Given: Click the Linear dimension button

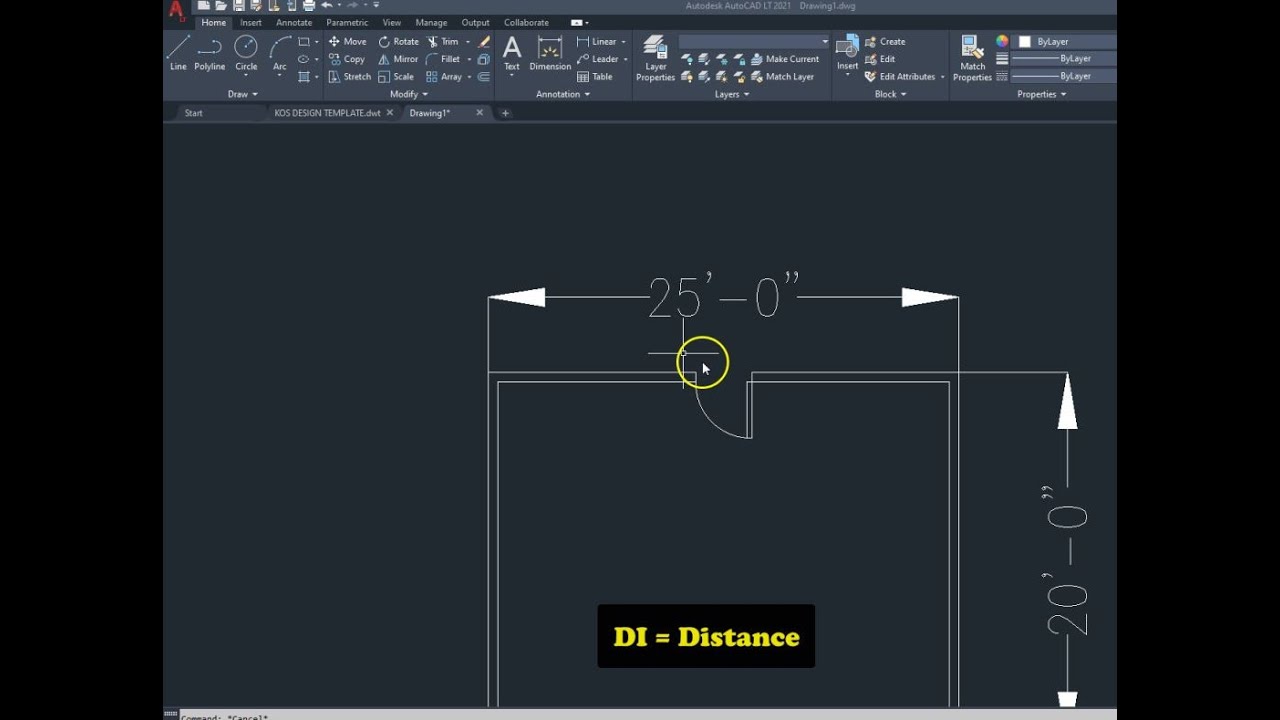Looking at the screenshot, I should point(597,42).
